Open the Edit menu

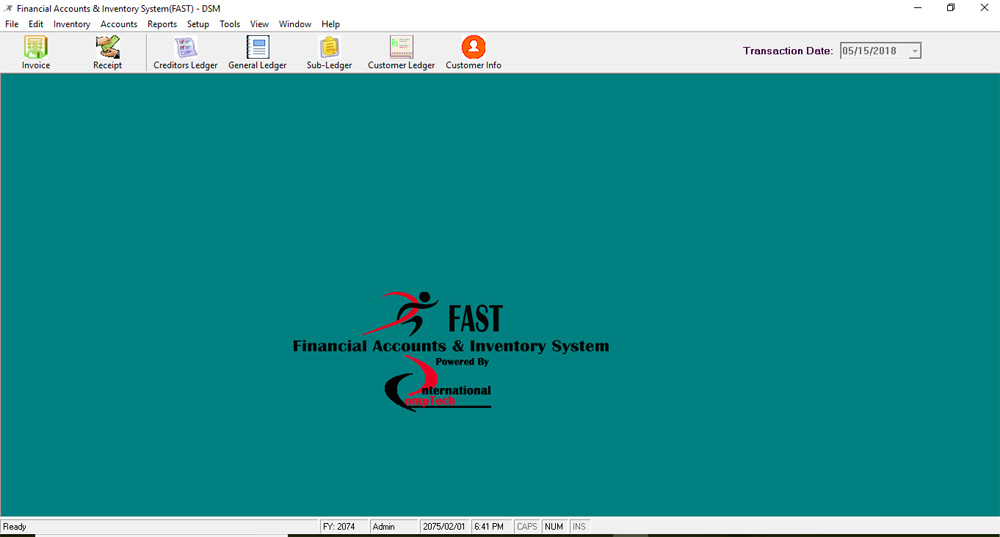[x=36, y=24]
